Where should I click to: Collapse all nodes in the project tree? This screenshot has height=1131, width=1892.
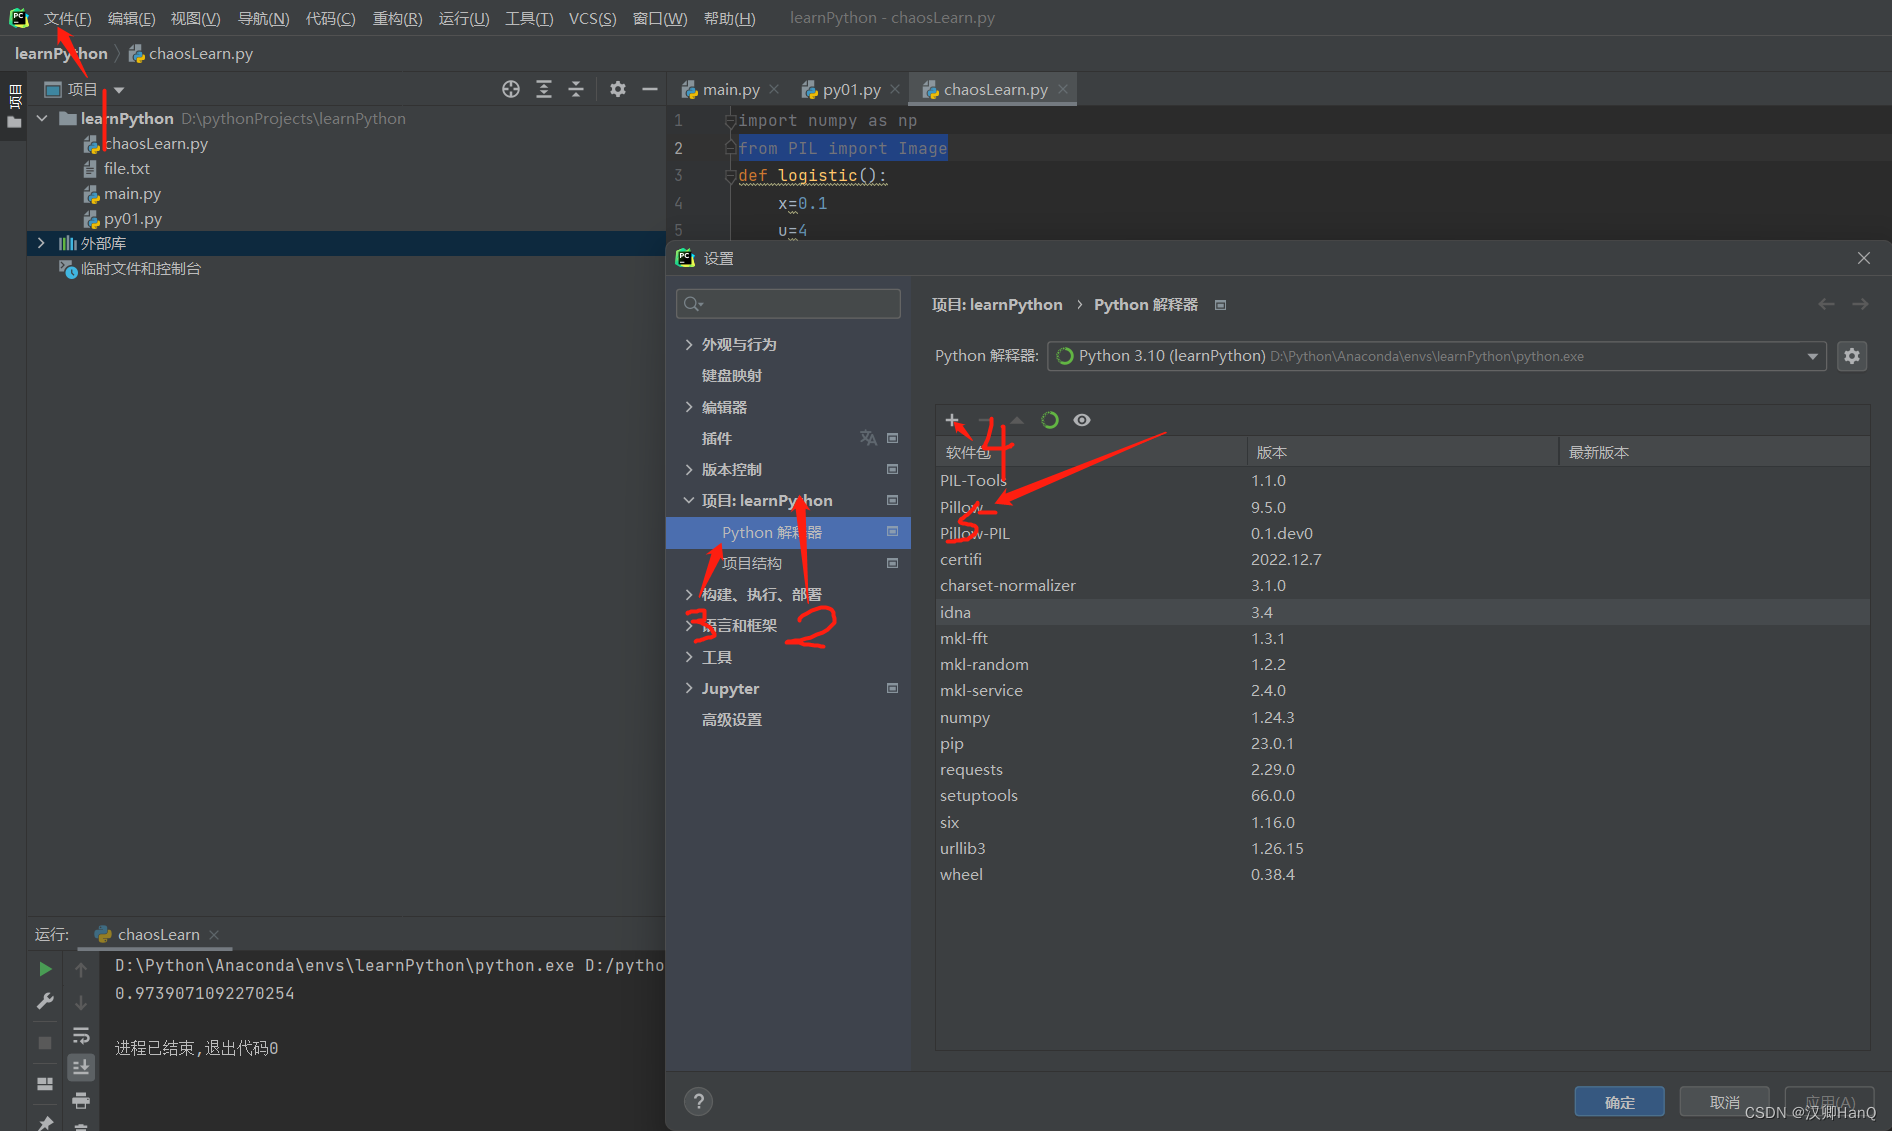point(576,89)
